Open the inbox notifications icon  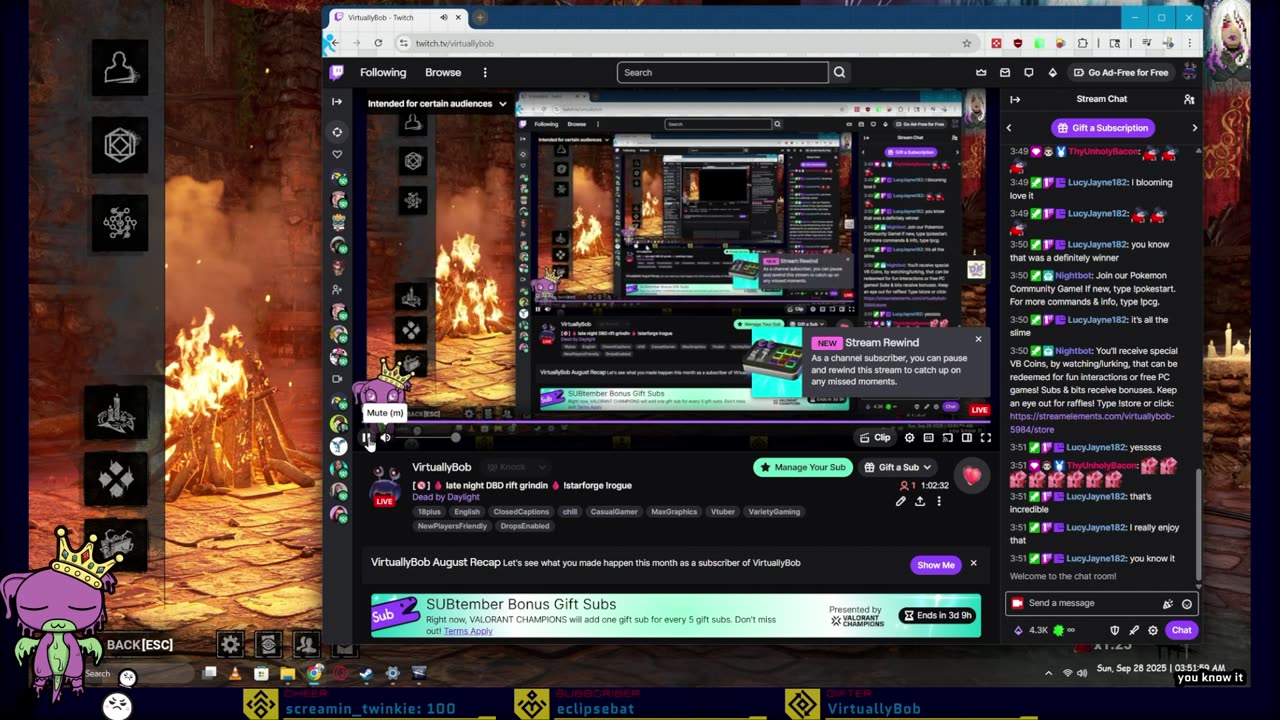[1004, 72]
